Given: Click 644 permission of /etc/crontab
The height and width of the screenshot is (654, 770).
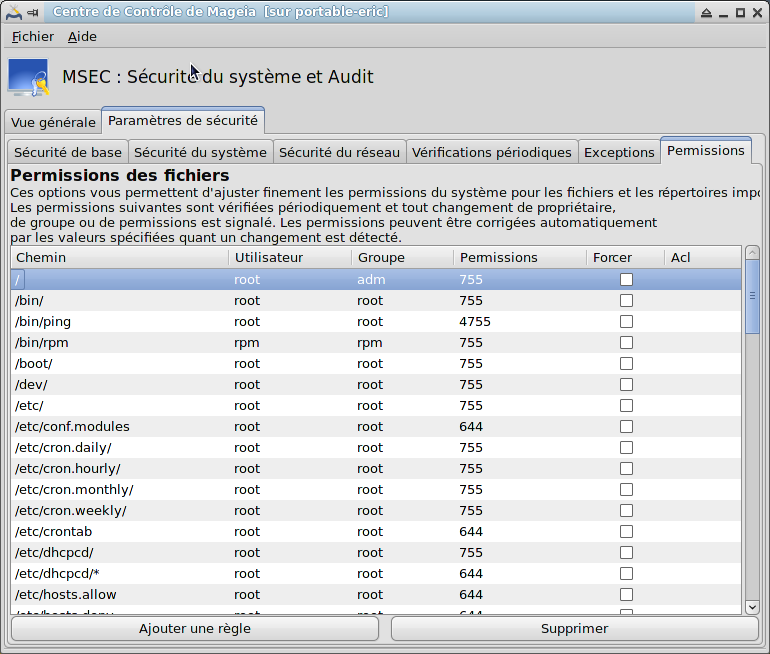Looking at the screenshot, I should pos(471,532).
